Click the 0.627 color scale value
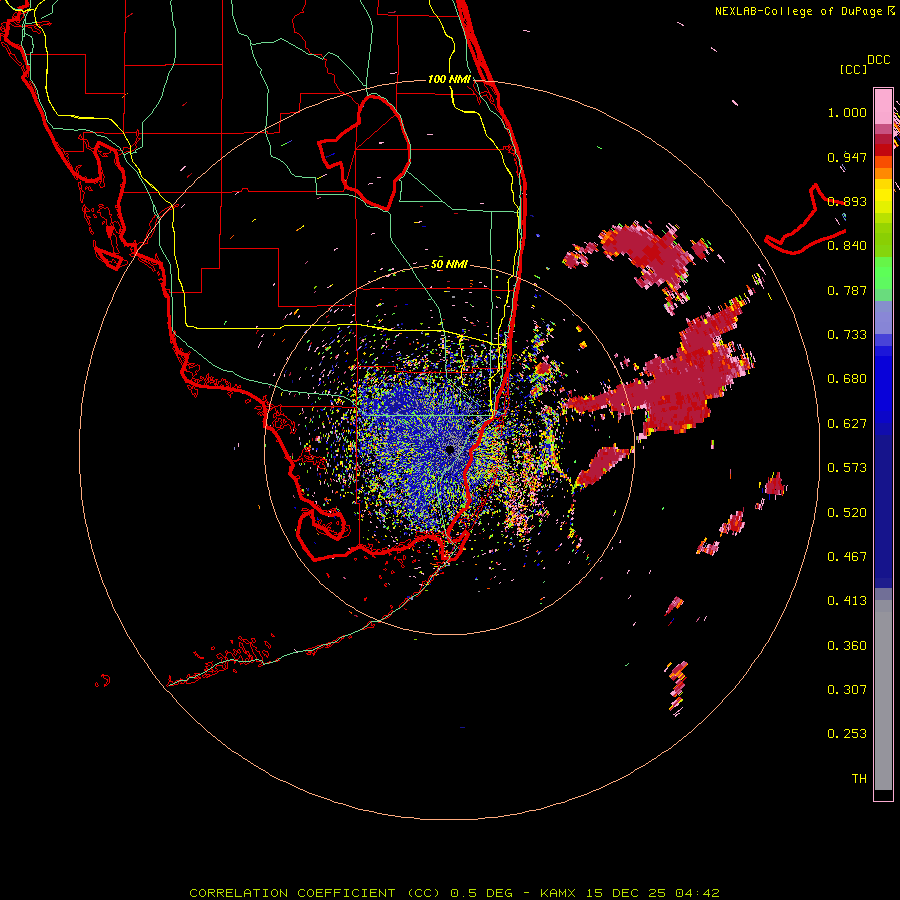Image resolution: width=900 pixels, height=900 pixels. click(x=847, y=424)
